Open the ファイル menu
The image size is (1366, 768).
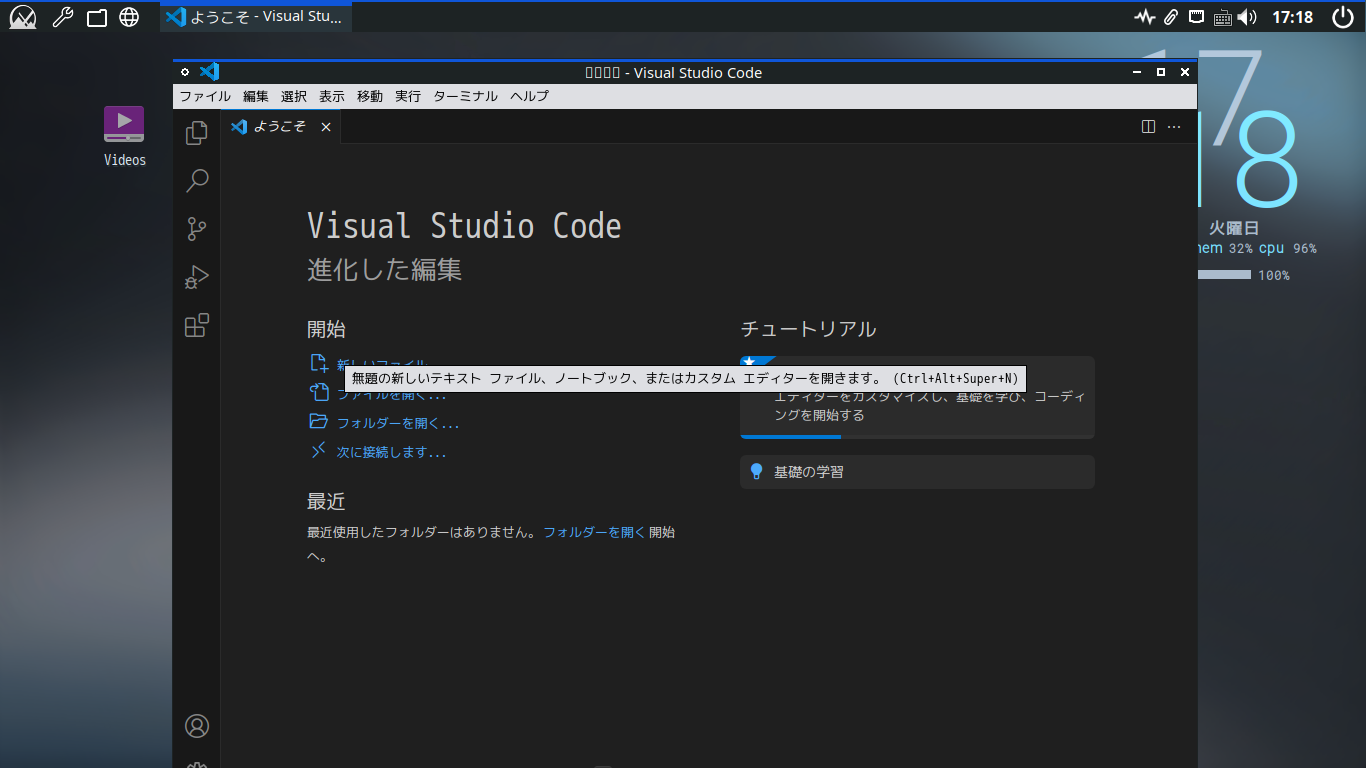(205, 96)
